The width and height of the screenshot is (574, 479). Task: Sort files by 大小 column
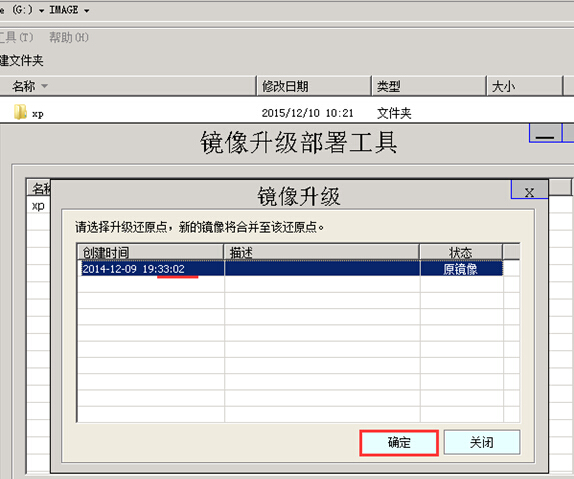(x=525, y=86)
